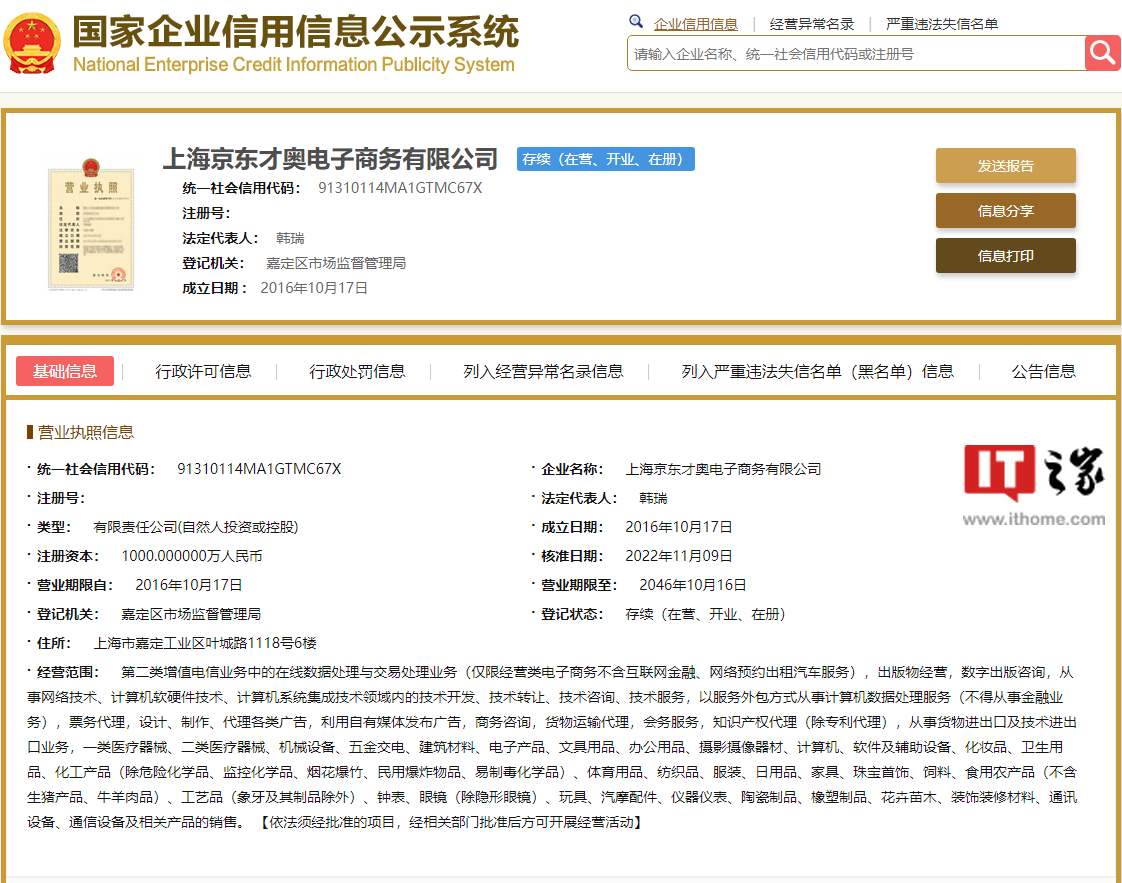Click the small blue magnifier icon beside 企业信用信息
Viewport: 1122px width, 883px height.
[x=635, y=21]
